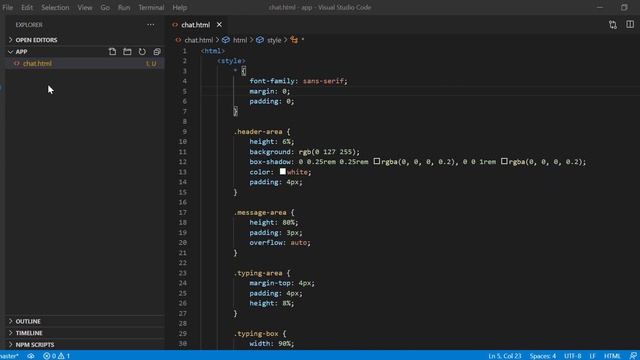640x360 pixels.
Task: Click the opening <html> tag
Action: [x=213, y=51]
